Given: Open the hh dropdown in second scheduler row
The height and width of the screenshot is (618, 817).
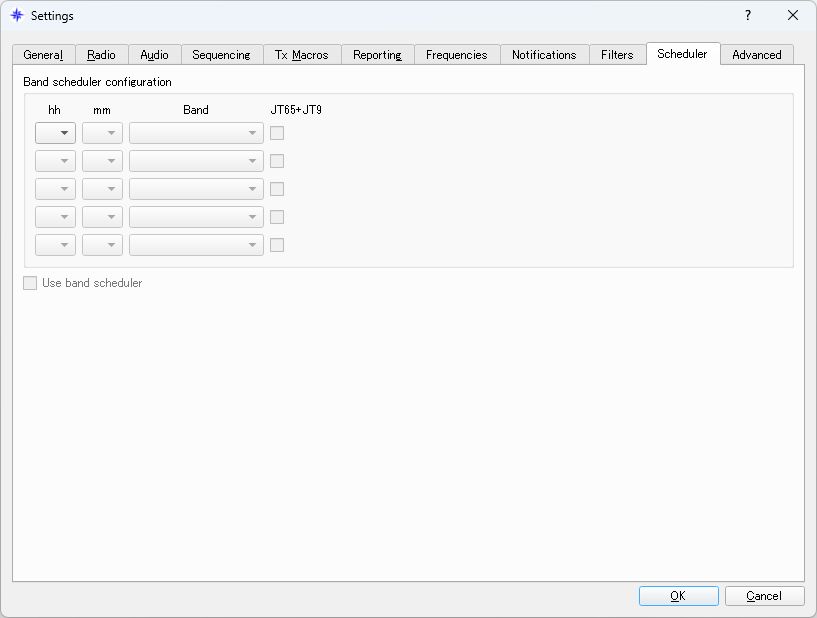Looking at the screenshot, I should [55, 160].
